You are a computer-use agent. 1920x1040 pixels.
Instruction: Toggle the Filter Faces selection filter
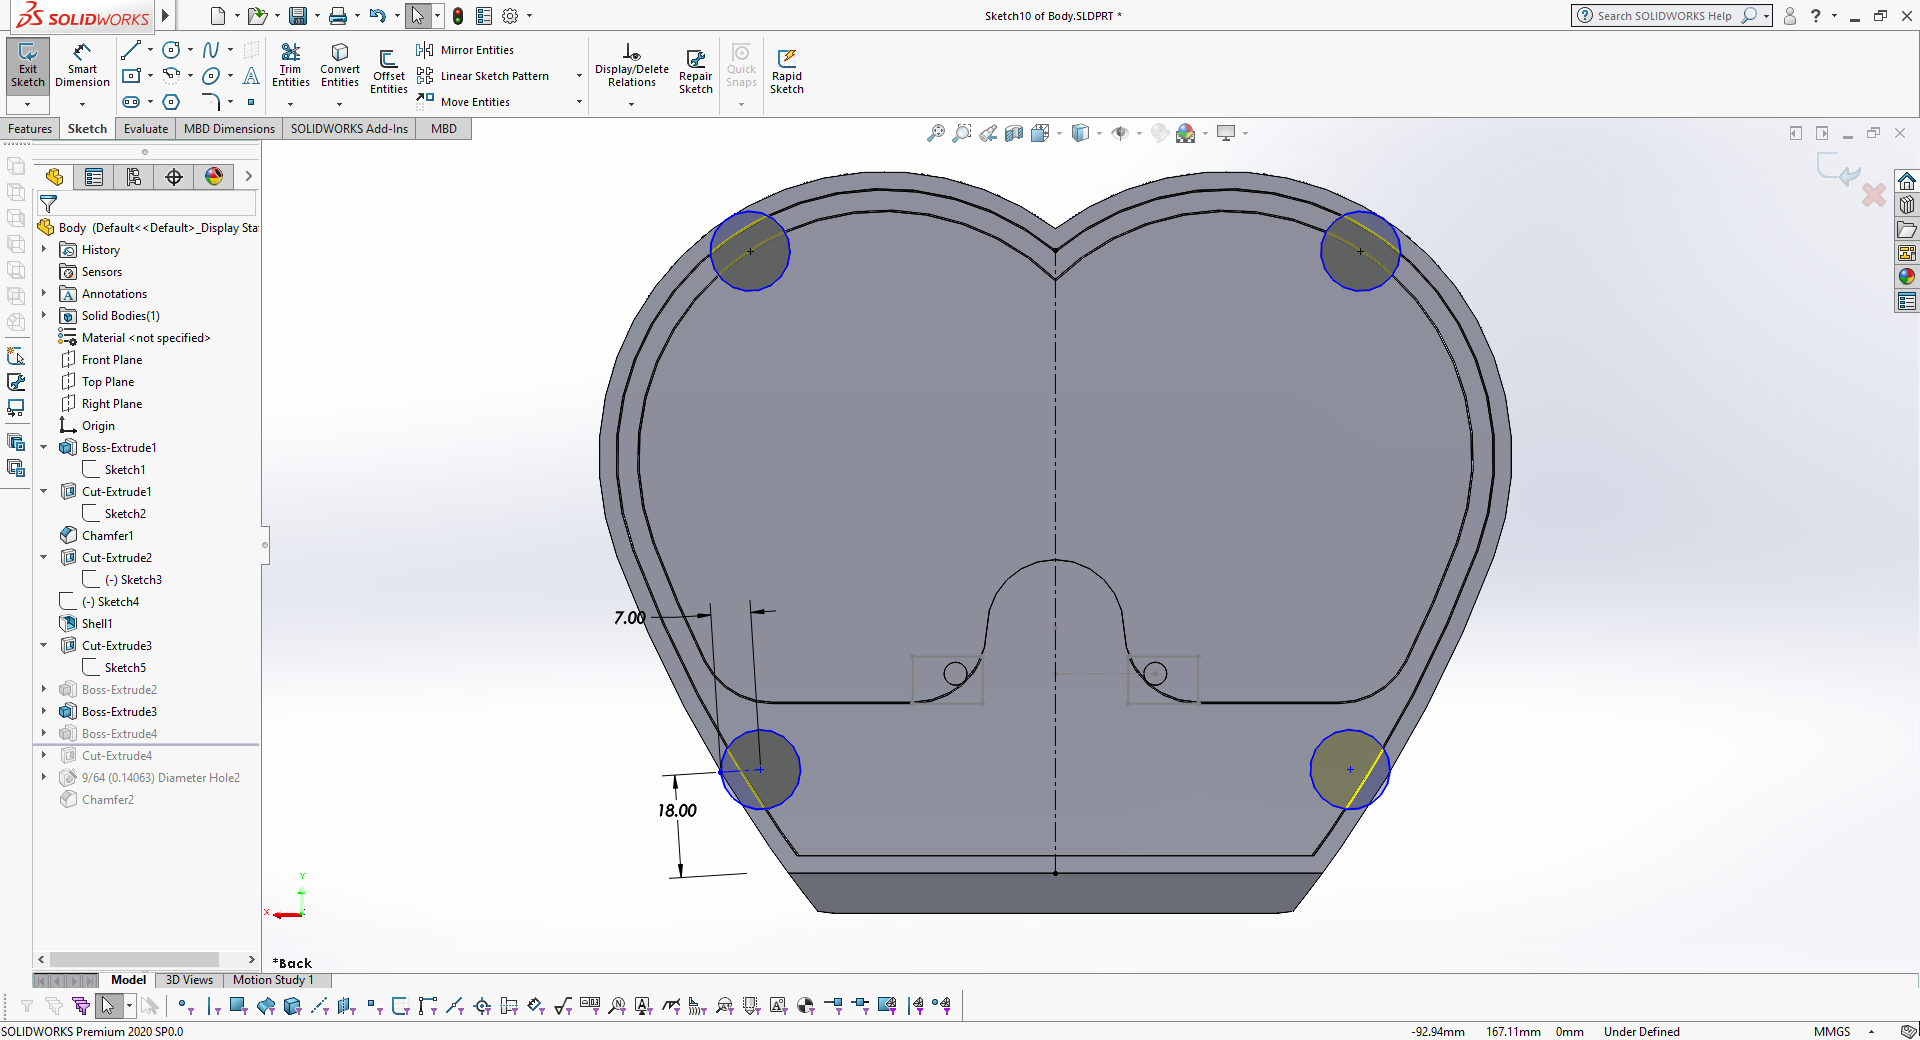[x=239, y=1006]
